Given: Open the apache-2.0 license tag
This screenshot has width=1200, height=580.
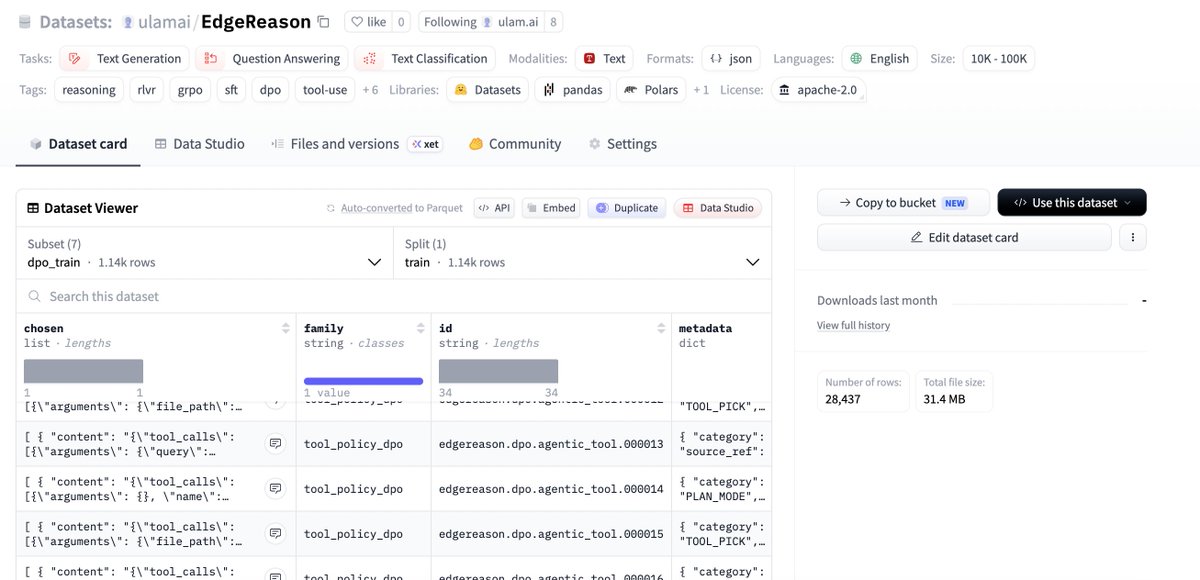Looking at the screenshot, I should click(x=818, y=89).
